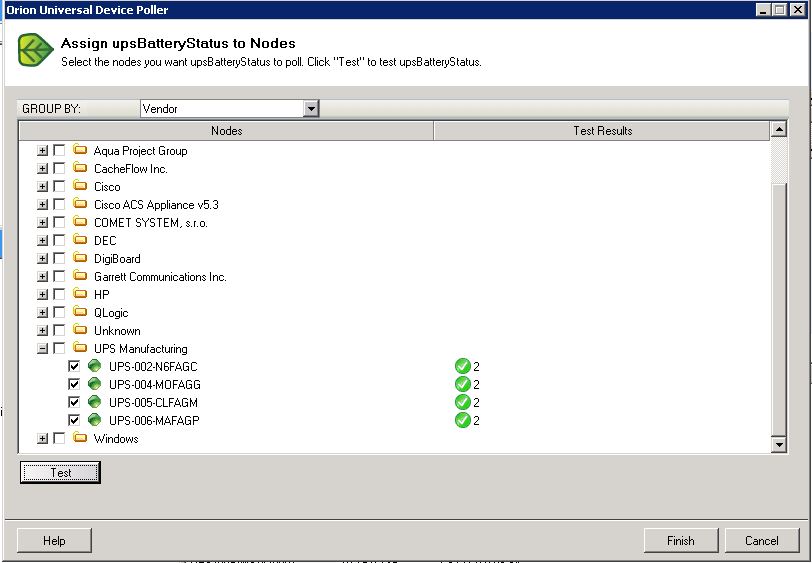812x563 pixels.
Task: Click the HP folder icon
Action: coord(80,294)
